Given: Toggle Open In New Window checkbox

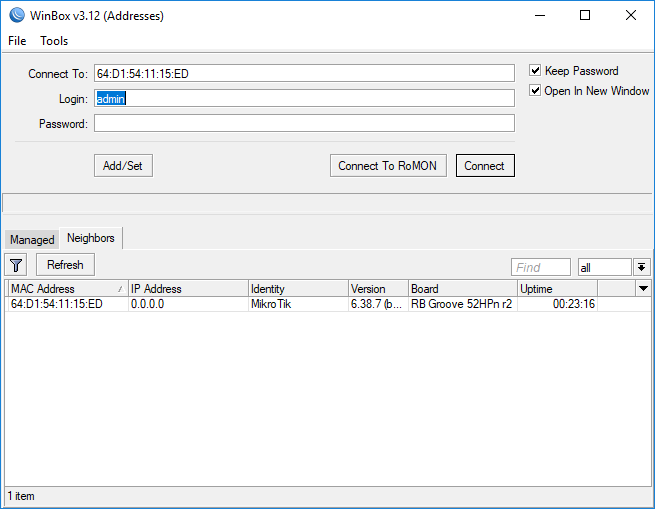Looking at the screenshot, I should coord(535,90).
